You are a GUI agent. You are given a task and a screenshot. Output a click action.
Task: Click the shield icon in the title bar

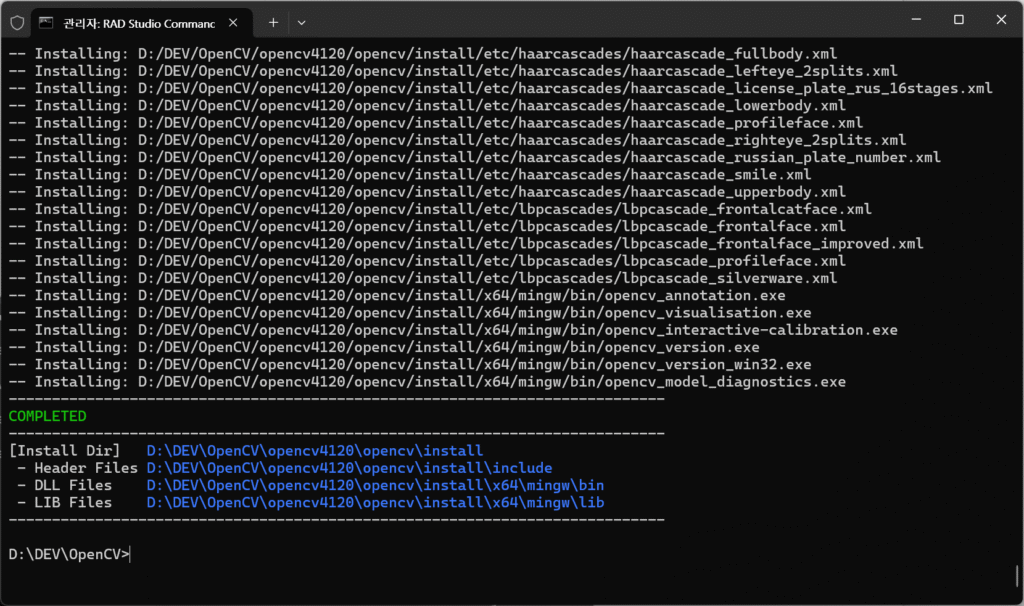point(17,23)
